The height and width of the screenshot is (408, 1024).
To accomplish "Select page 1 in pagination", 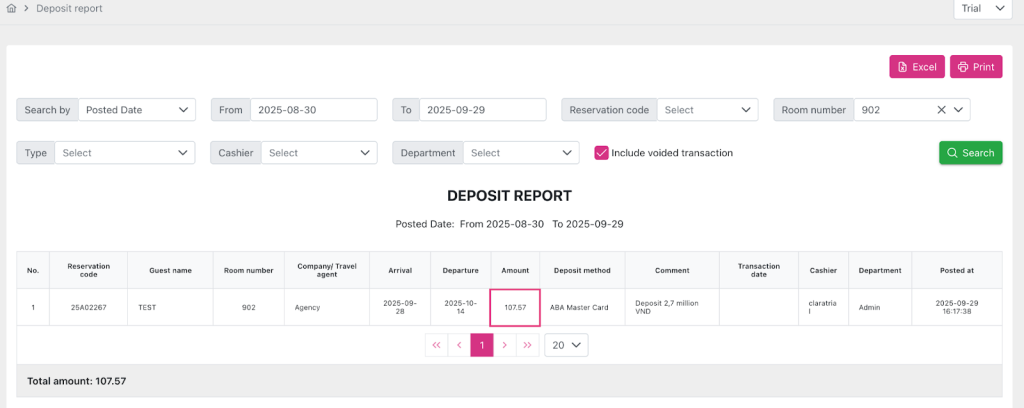I will pyautogui.click(x=482, y=345).
